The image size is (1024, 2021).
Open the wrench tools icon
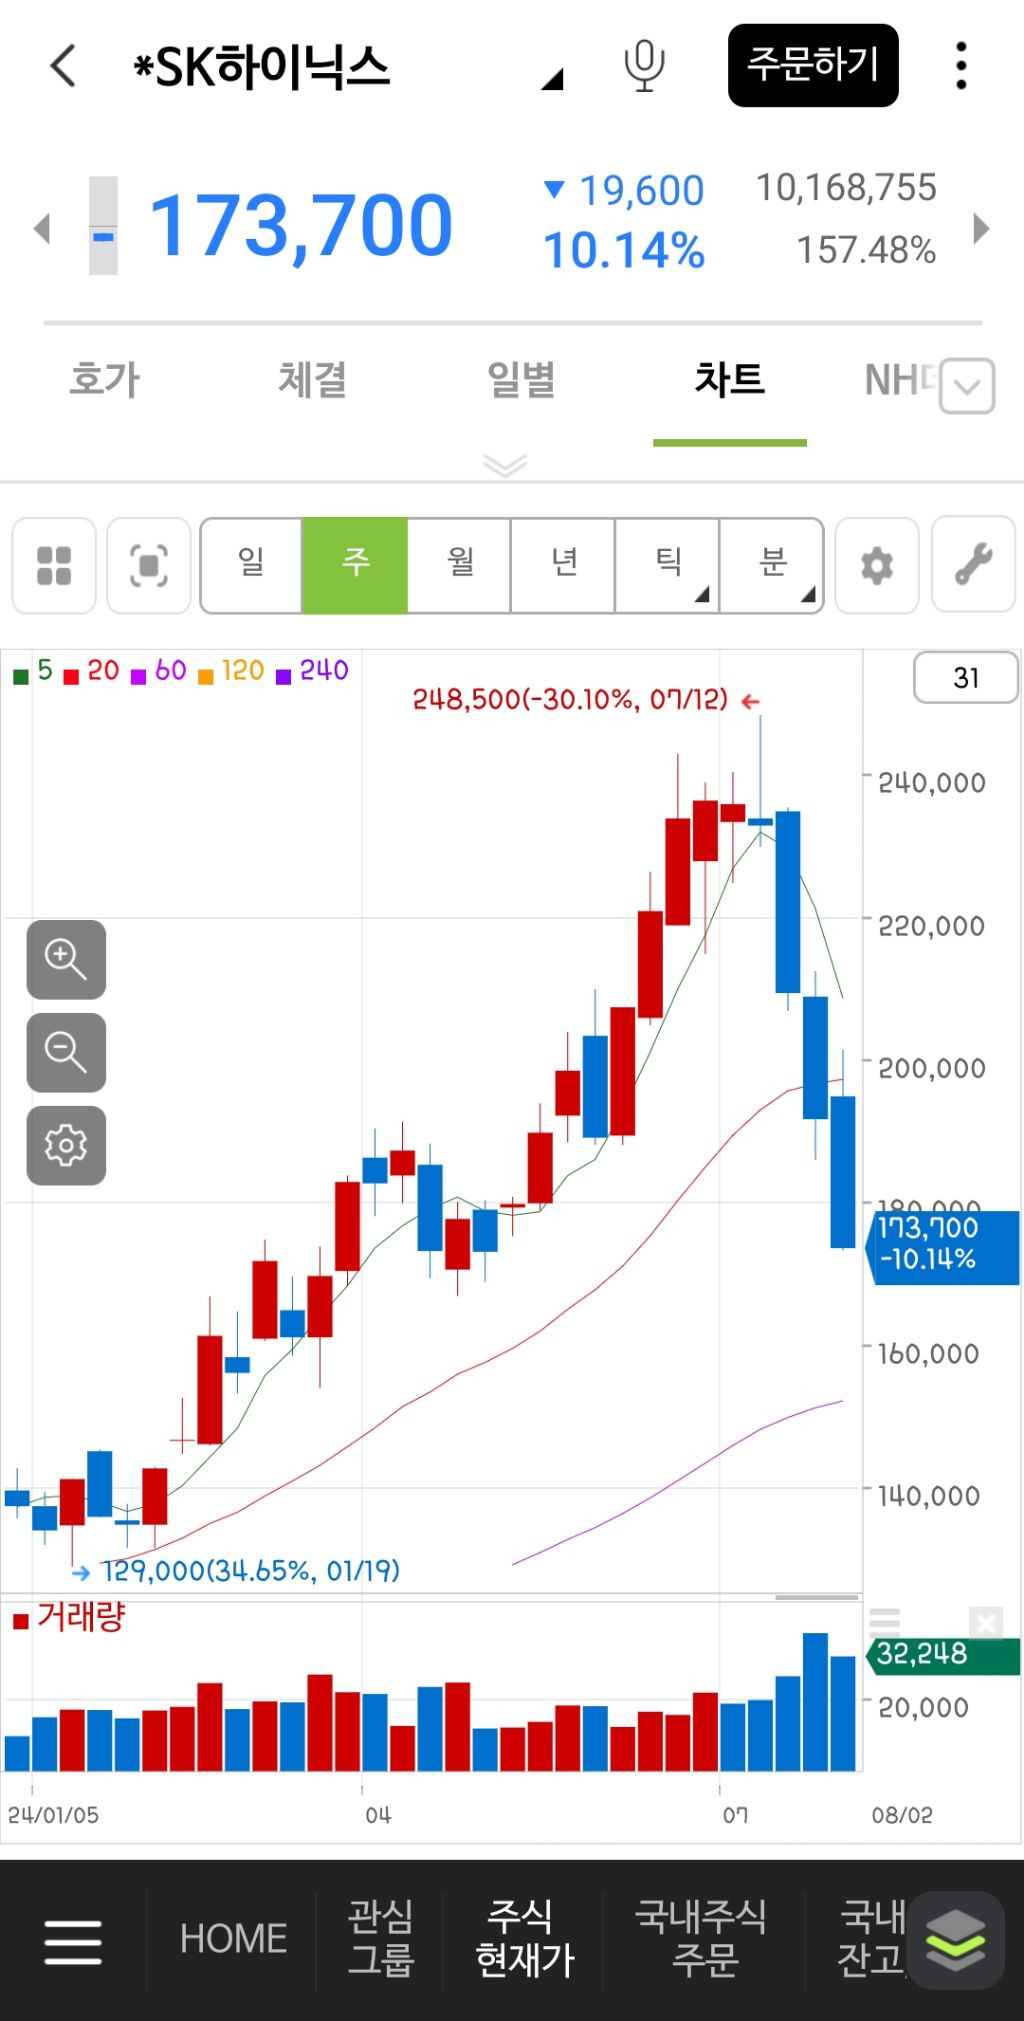[974, 565]
